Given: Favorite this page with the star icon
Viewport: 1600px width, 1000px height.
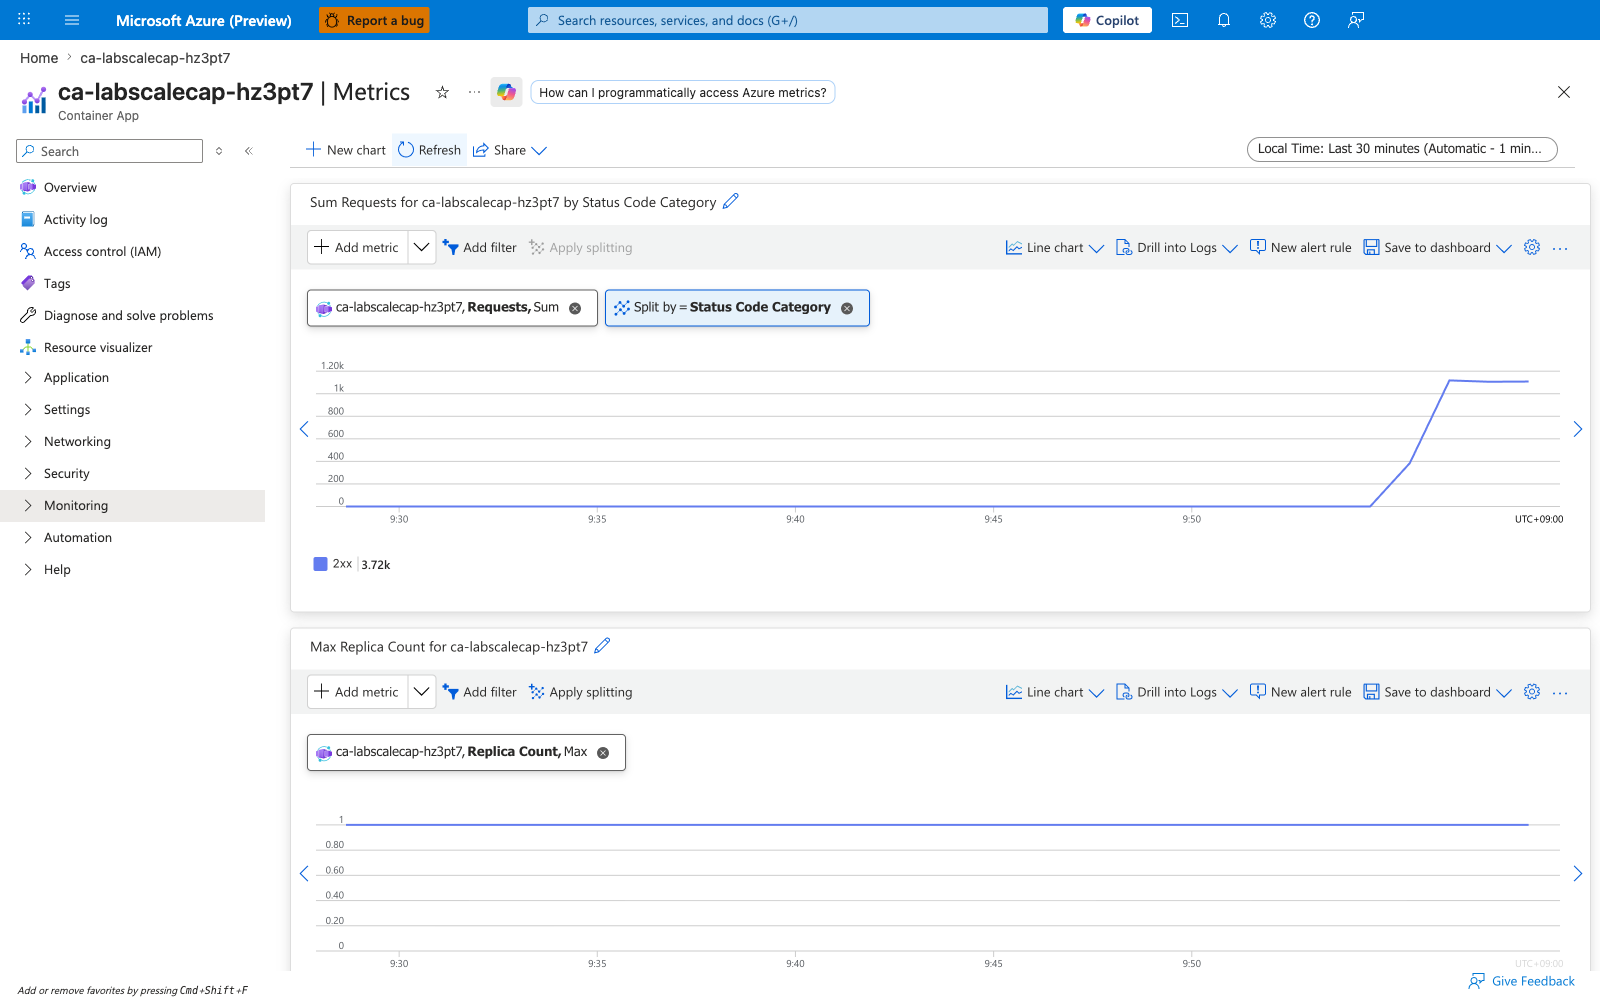Looking at the screenshot, I should [442, 92].
